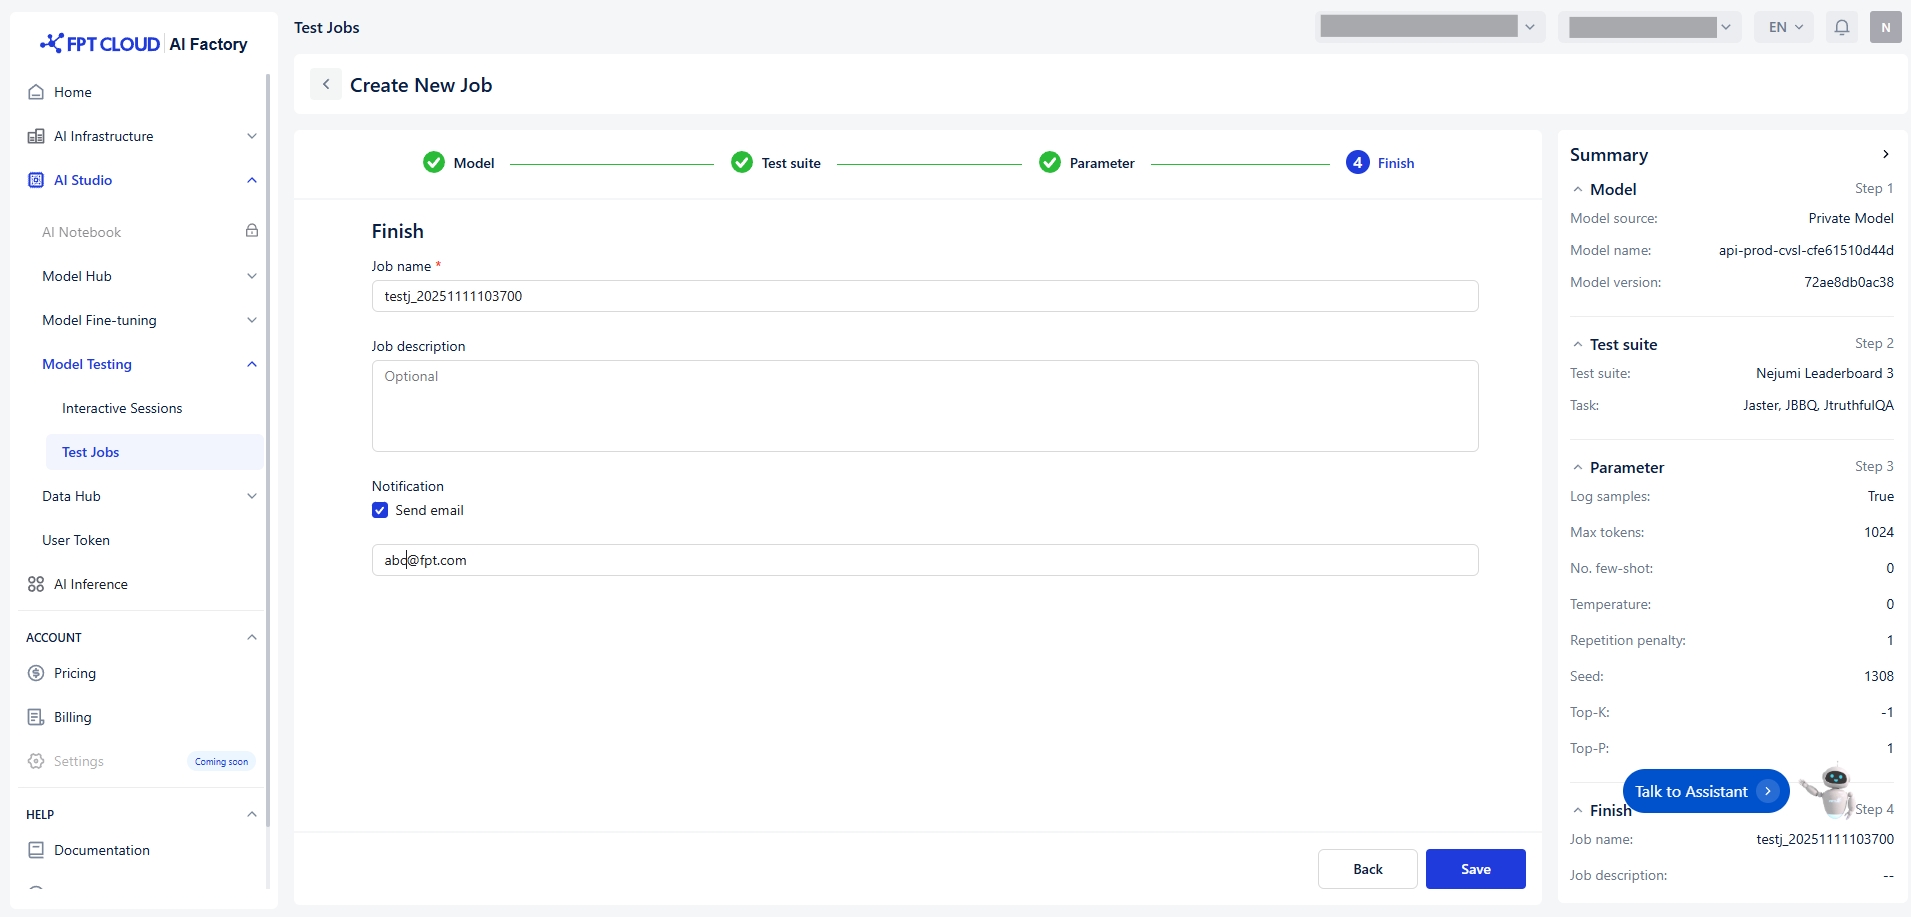This screenshot has height=917, width=1911.
Task: Collapse the Summary panel with arrow
Action: 1885,154
